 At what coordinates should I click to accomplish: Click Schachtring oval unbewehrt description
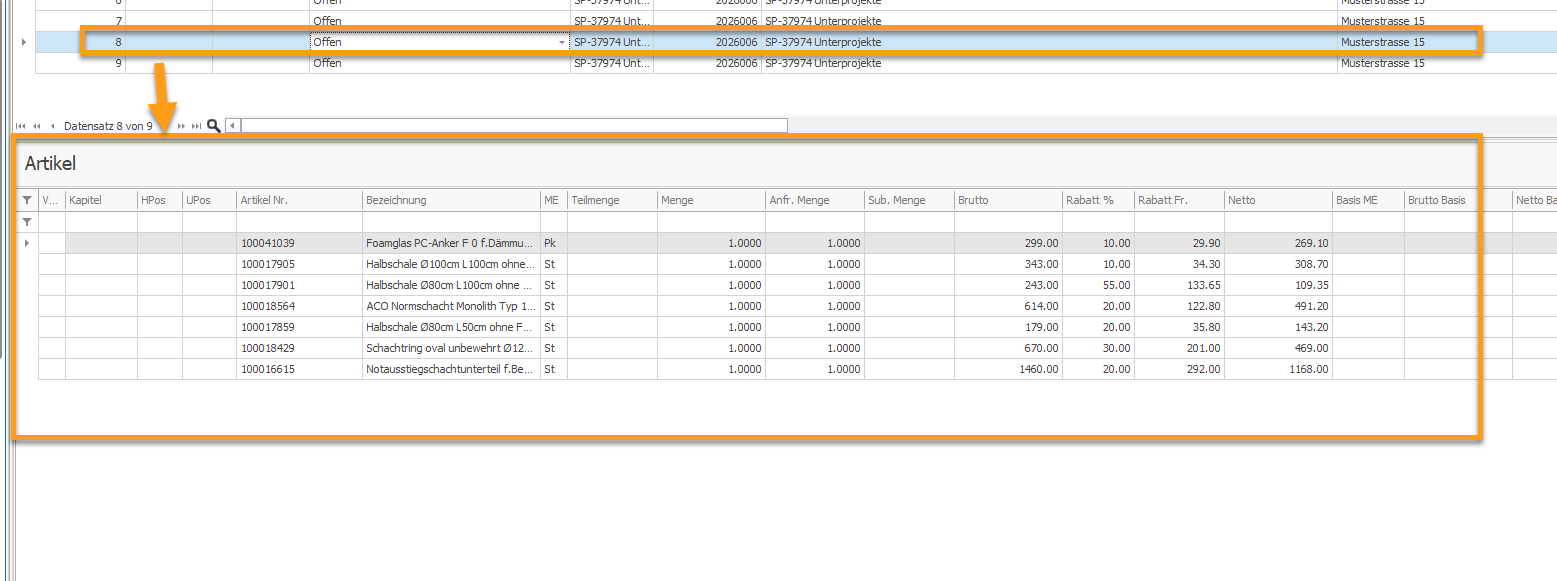pyautogui.click(x=451, y=348)
